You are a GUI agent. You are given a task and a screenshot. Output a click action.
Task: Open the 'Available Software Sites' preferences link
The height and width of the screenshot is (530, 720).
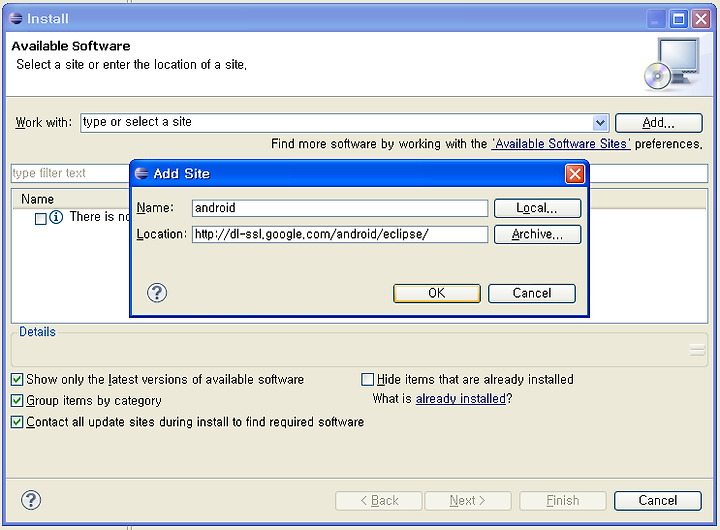561,144
